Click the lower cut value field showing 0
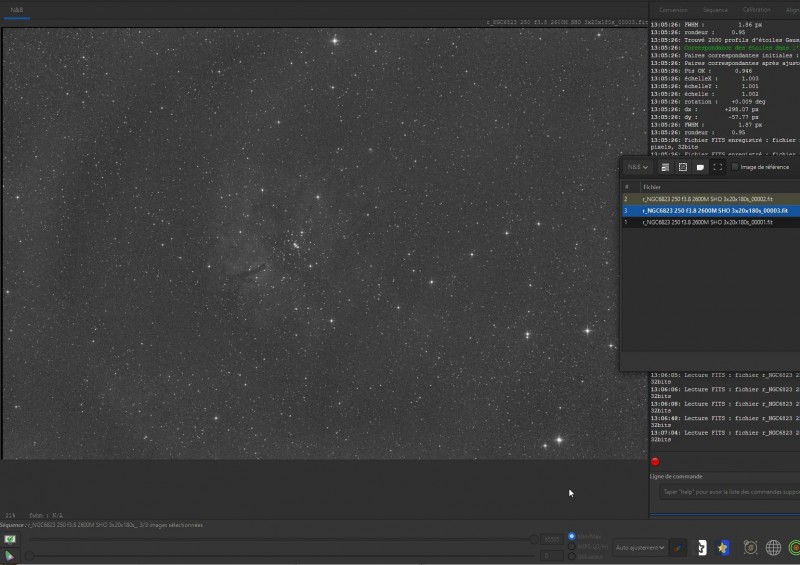This screenshot has width=800, height=565. (552, 555)
